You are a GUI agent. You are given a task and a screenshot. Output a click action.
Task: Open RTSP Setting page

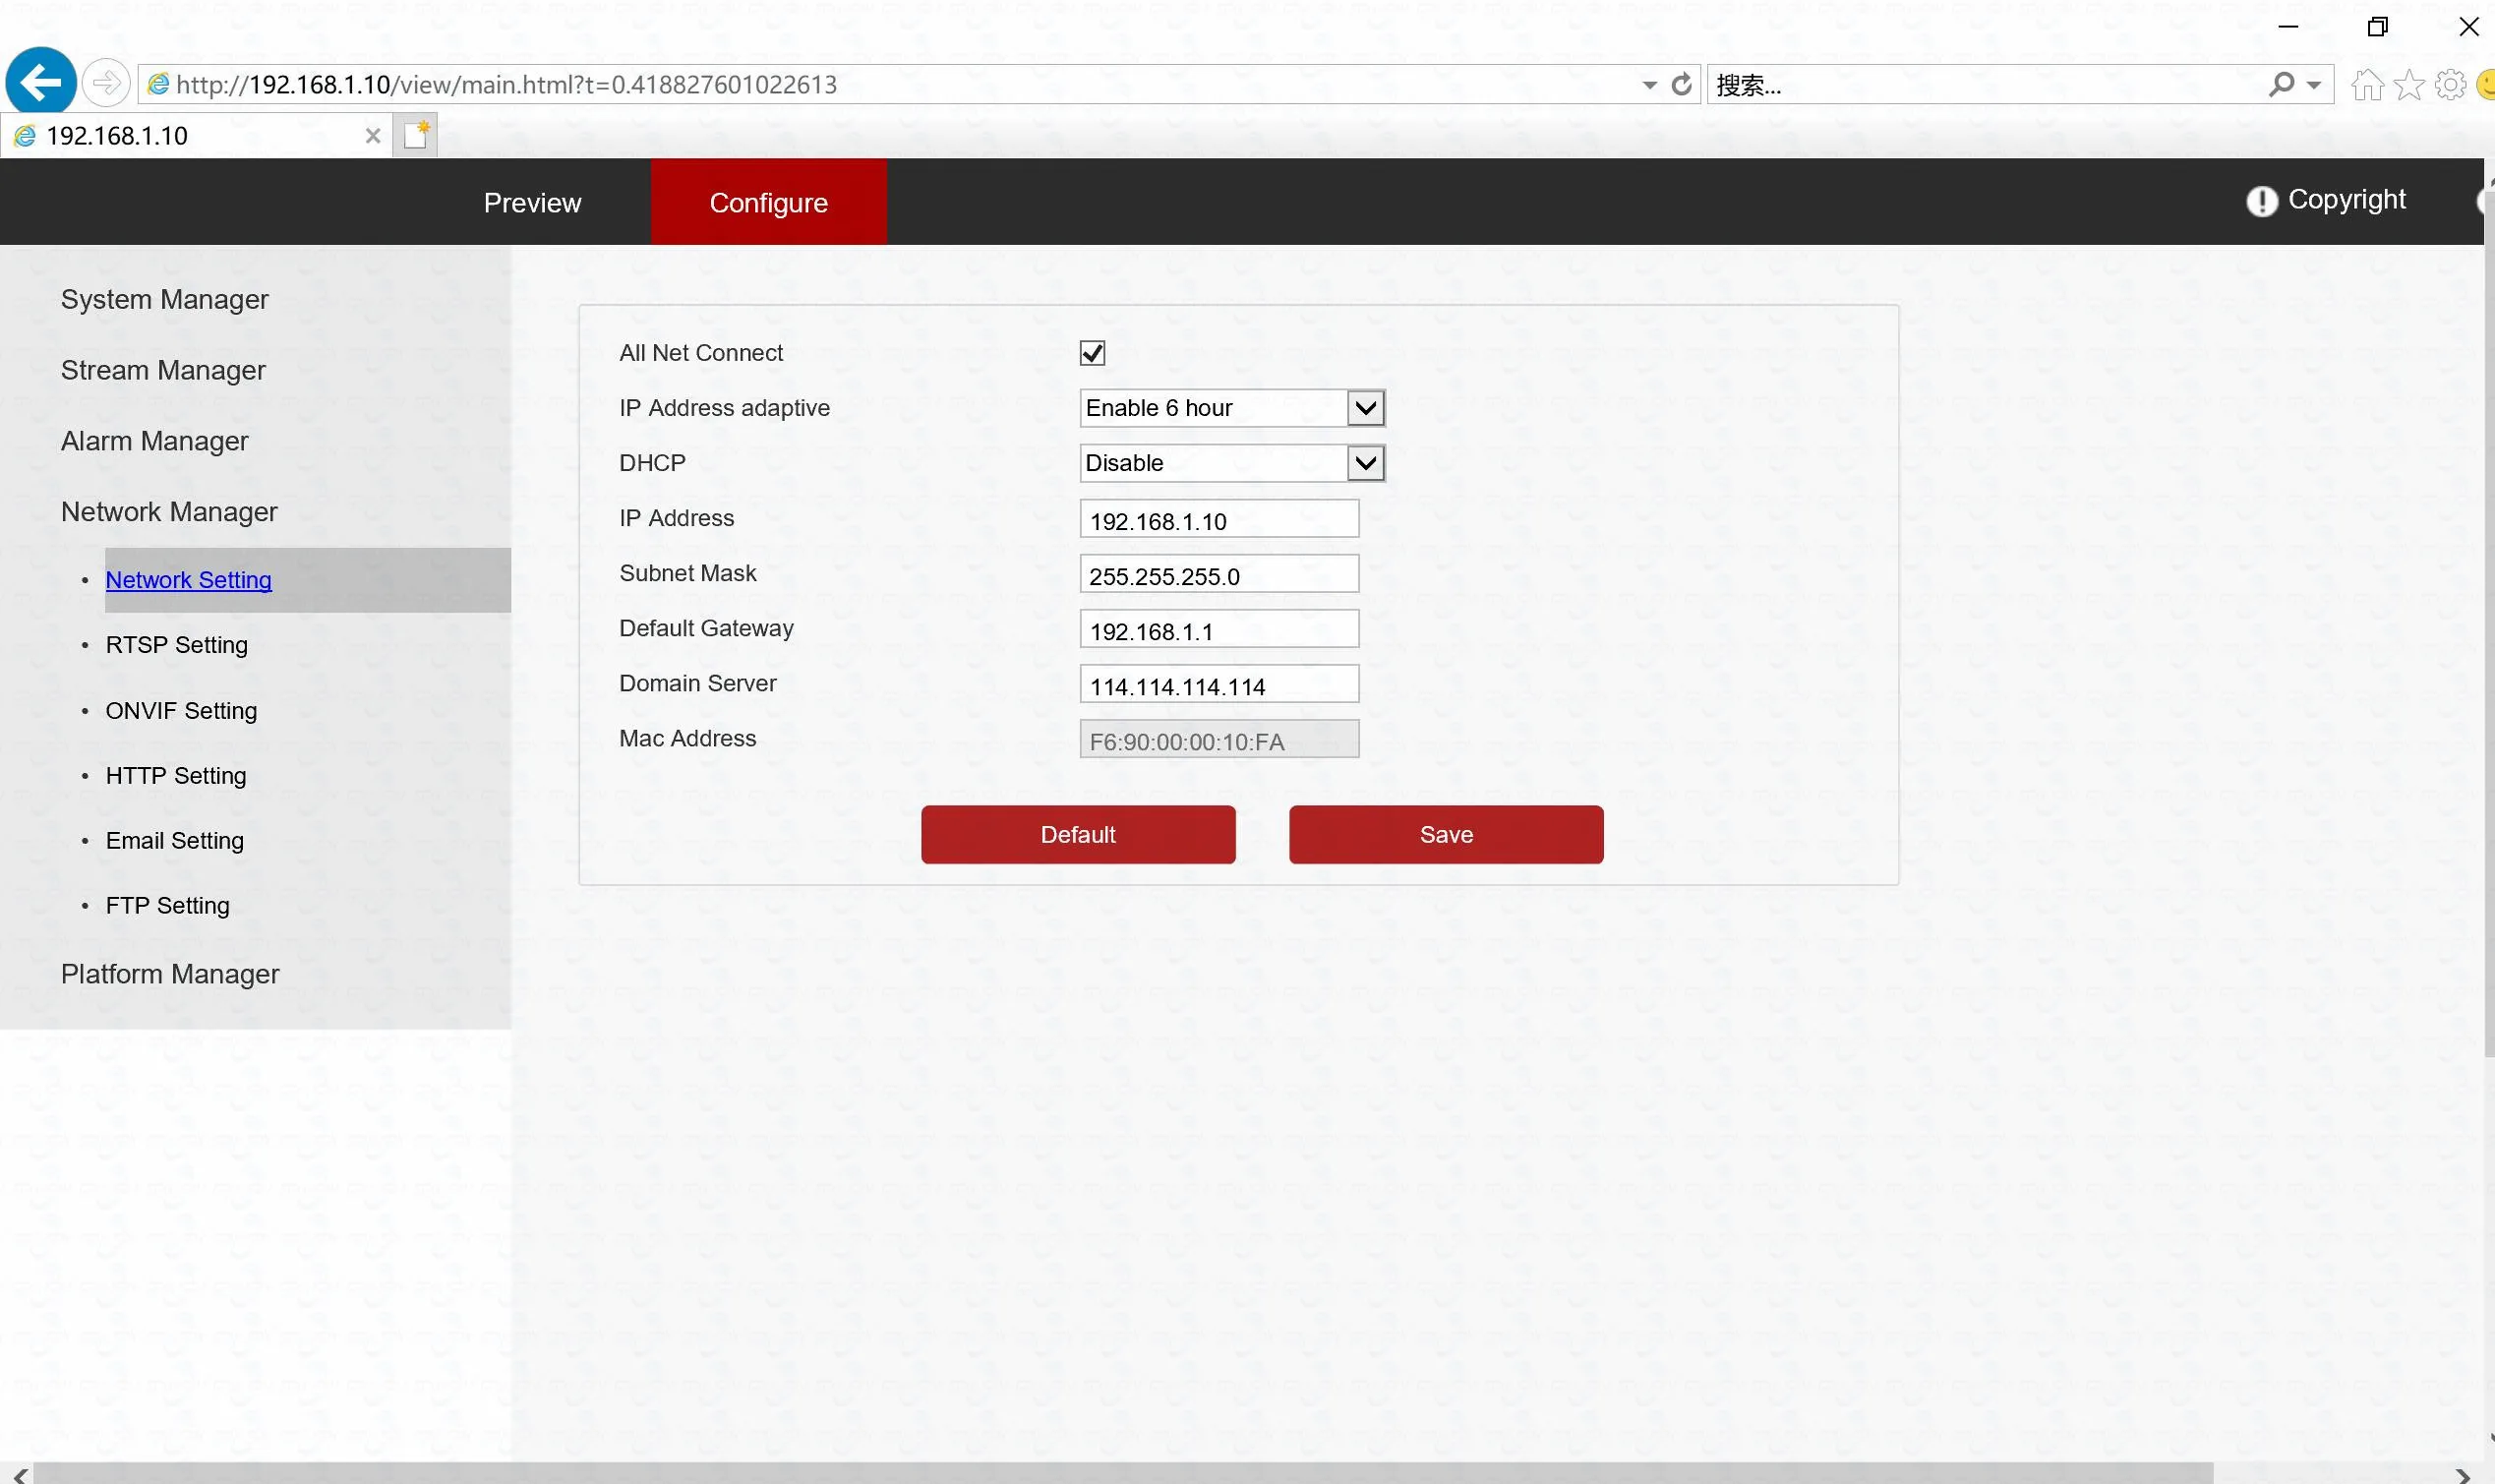(x=177, y=645)
